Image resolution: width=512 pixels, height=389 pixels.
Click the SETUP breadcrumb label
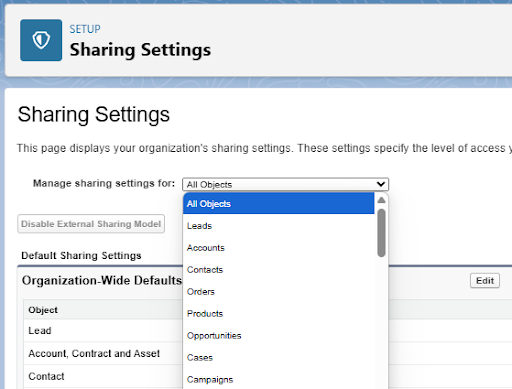(x=85, y=29)
